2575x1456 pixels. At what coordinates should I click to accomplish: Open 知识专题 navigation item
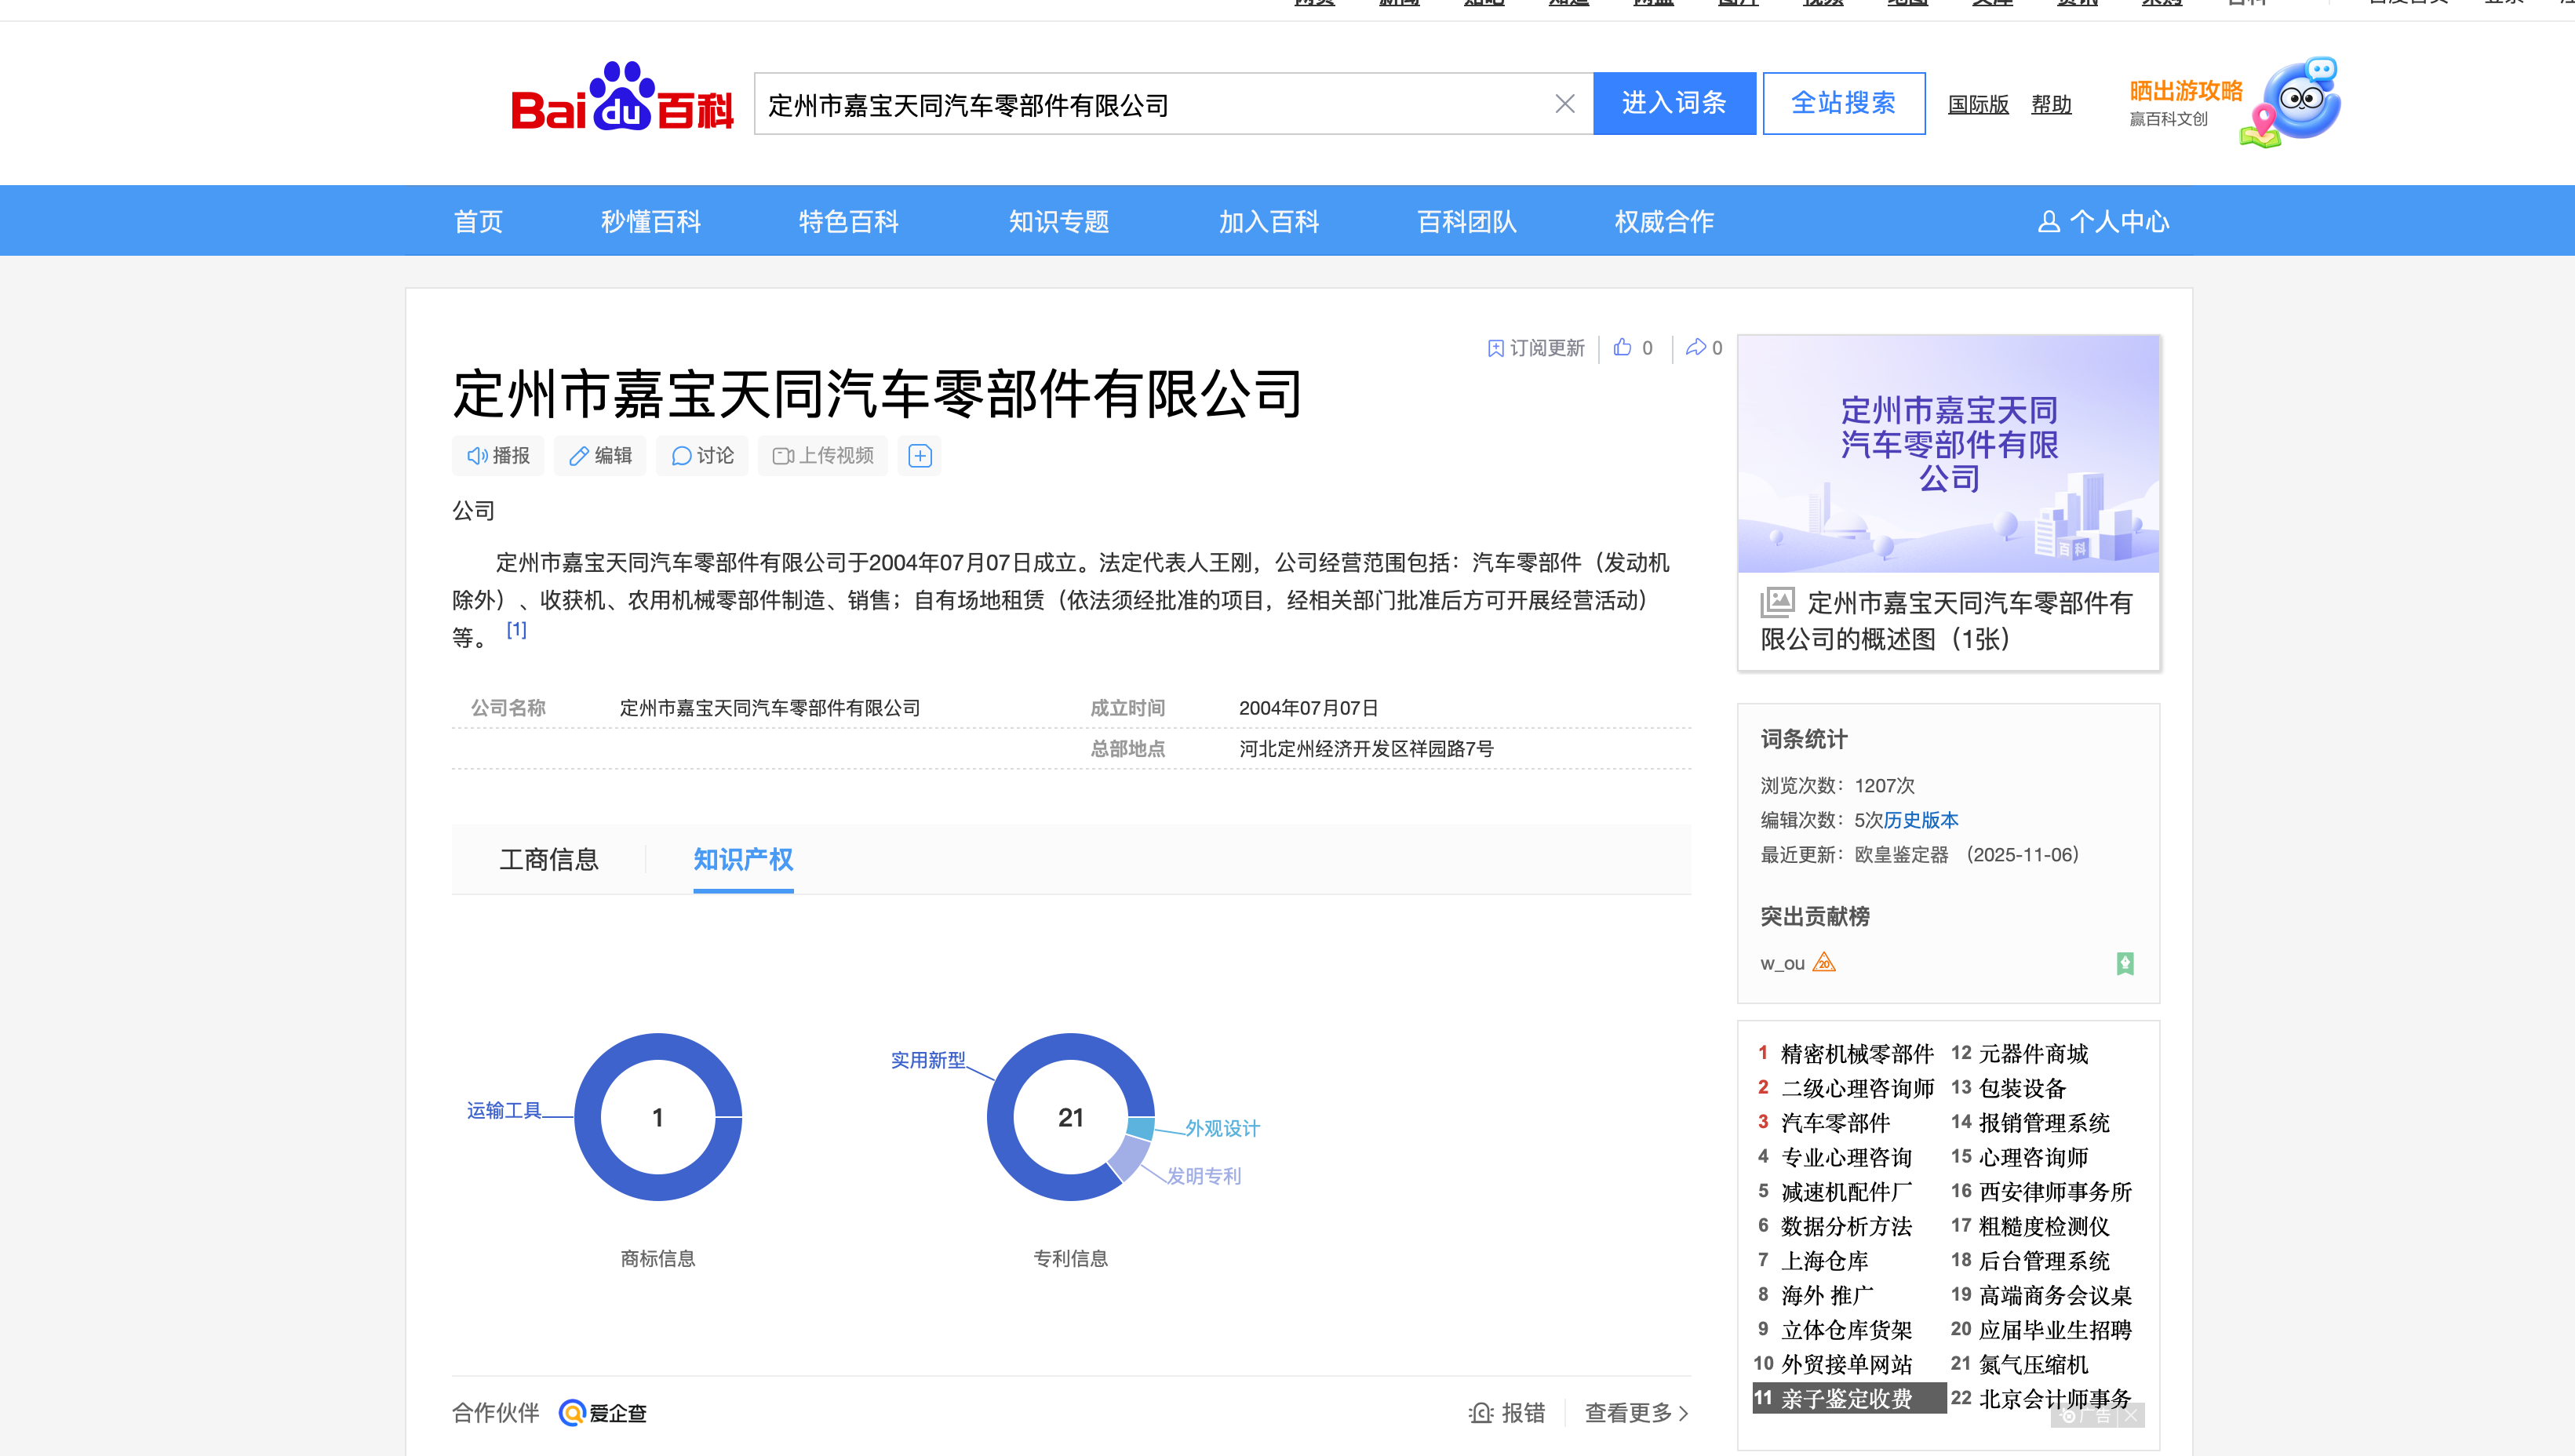(x=1059, y=222)
